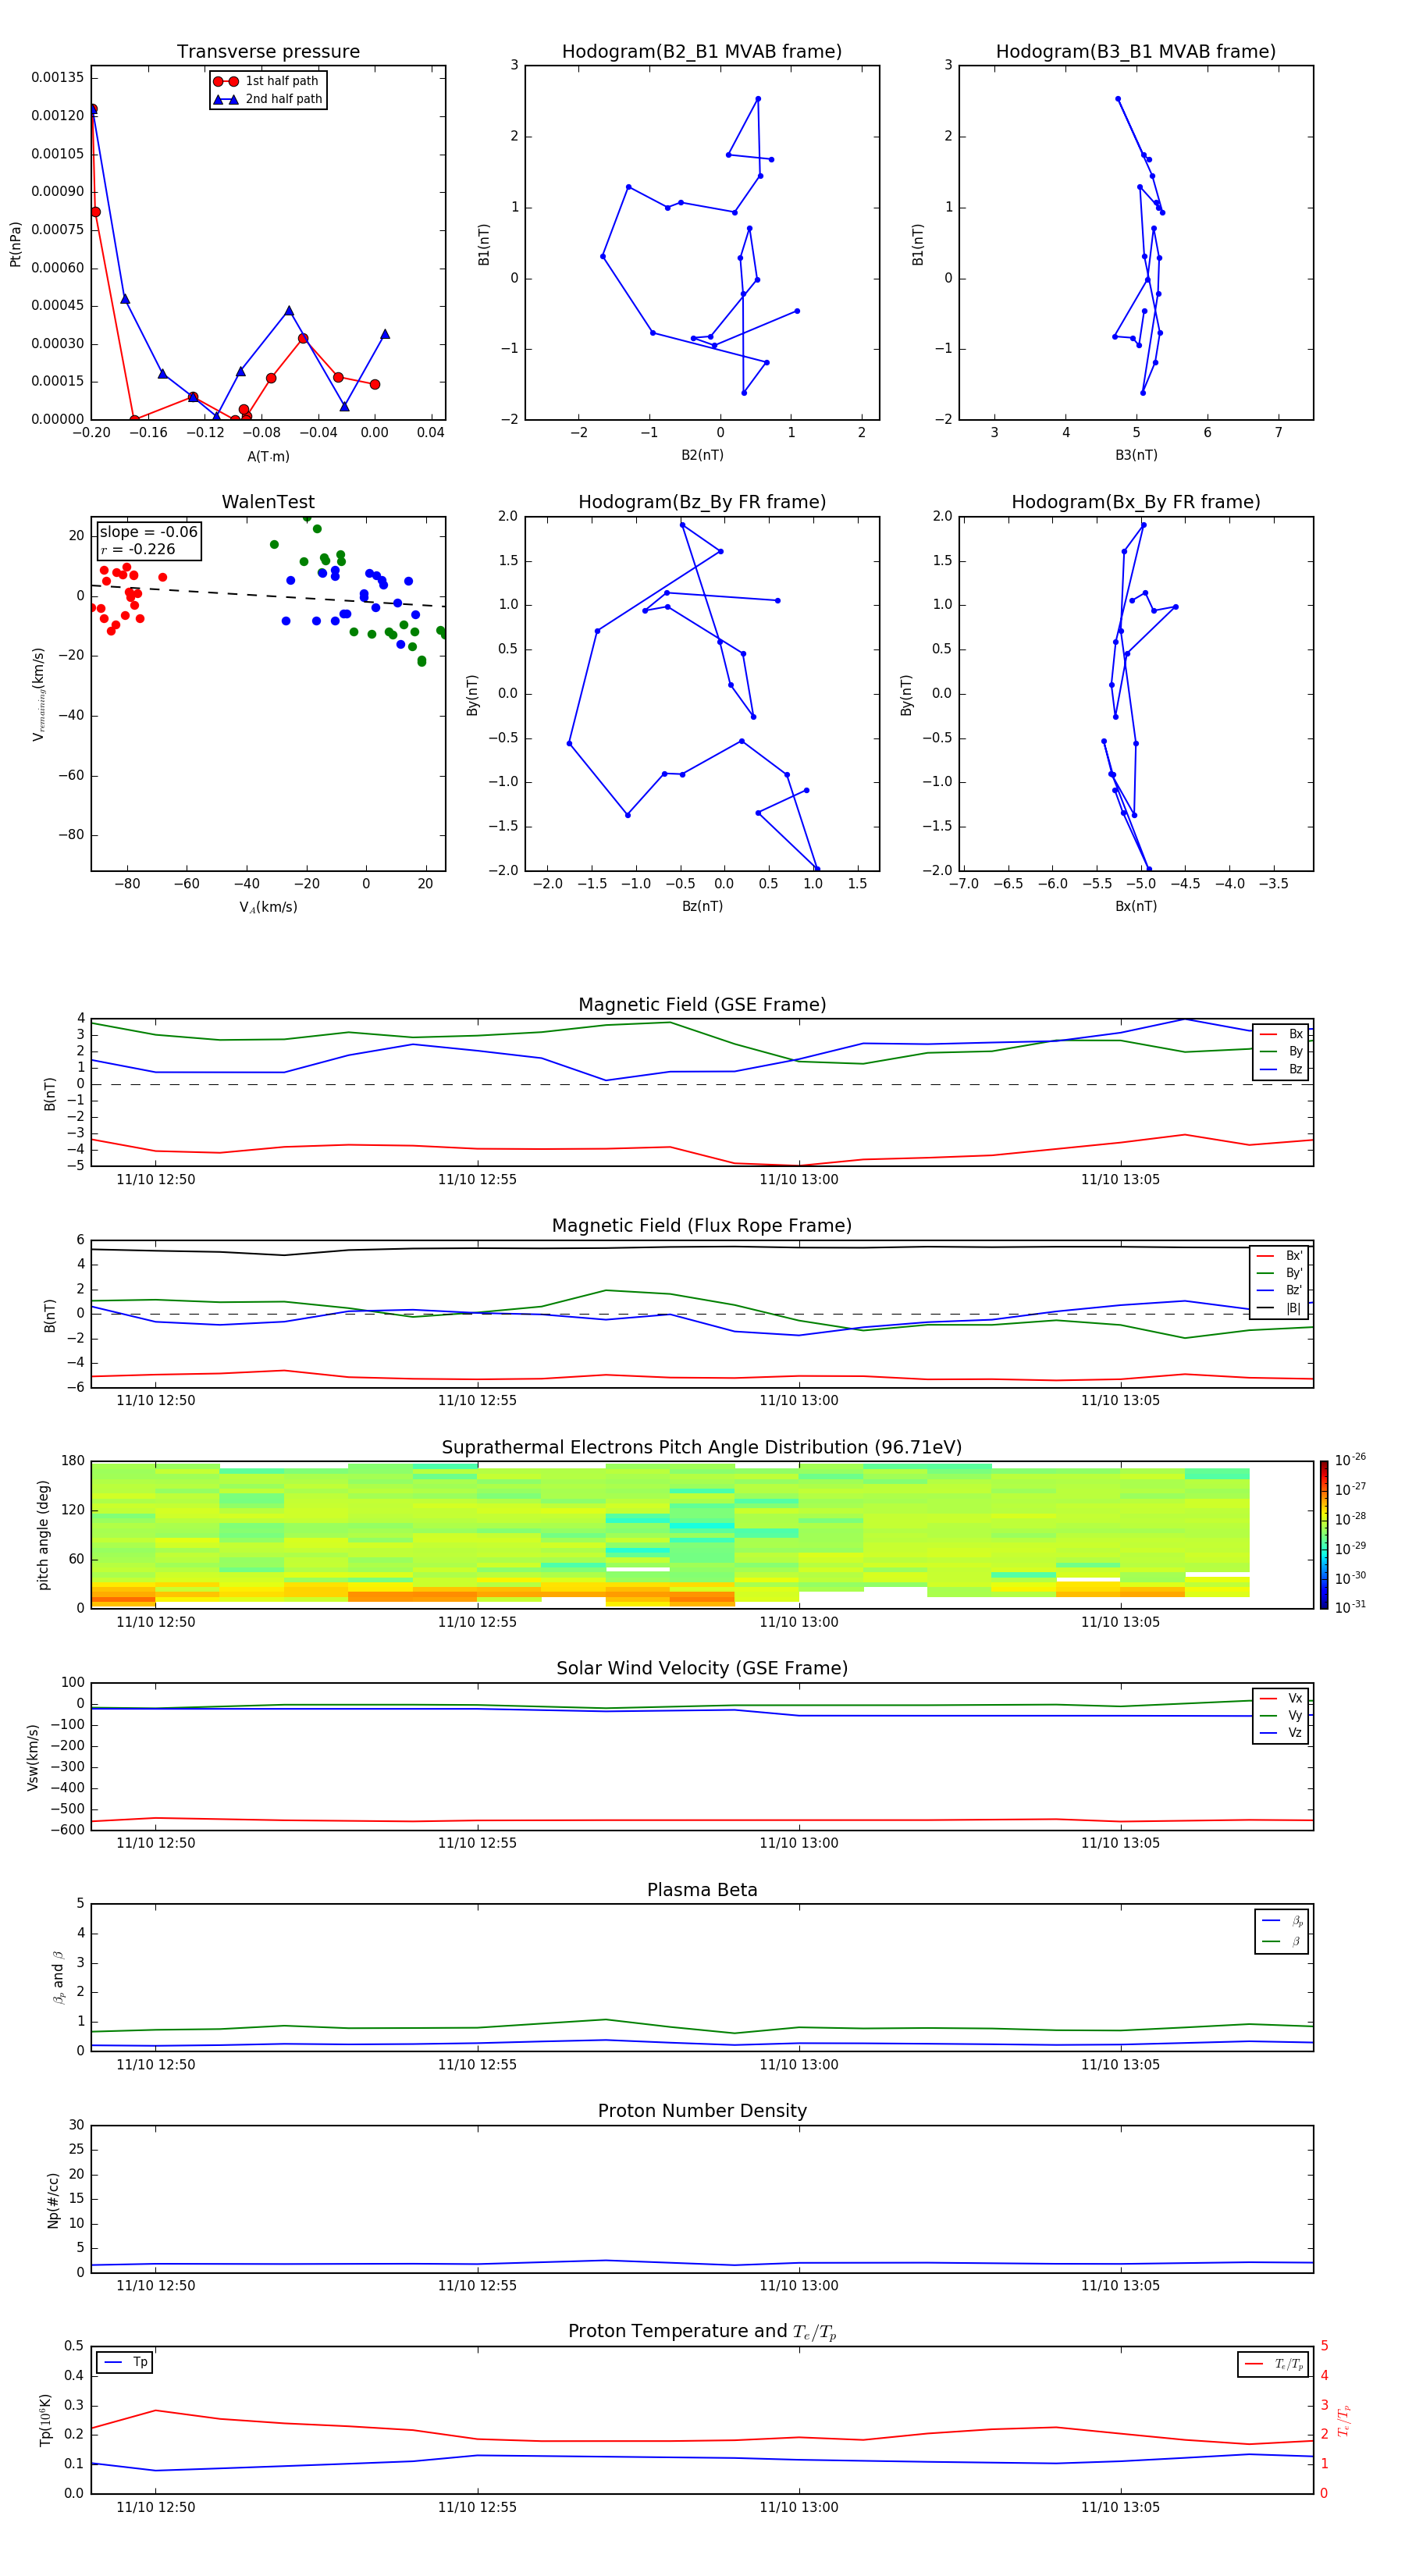Click the 'Hodogram(Bx_By FR frame)' title

click(x=1136, y=502)
